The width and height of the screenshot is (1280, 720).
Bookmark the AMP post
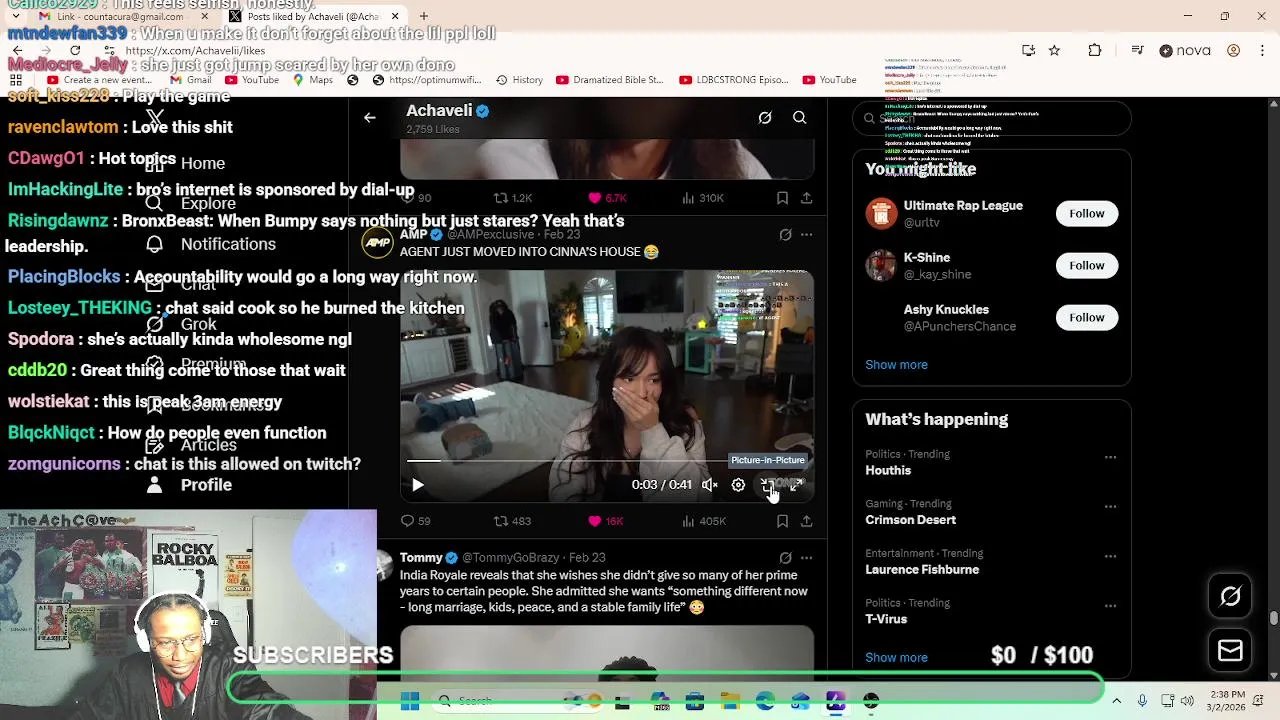coord(782,521)
